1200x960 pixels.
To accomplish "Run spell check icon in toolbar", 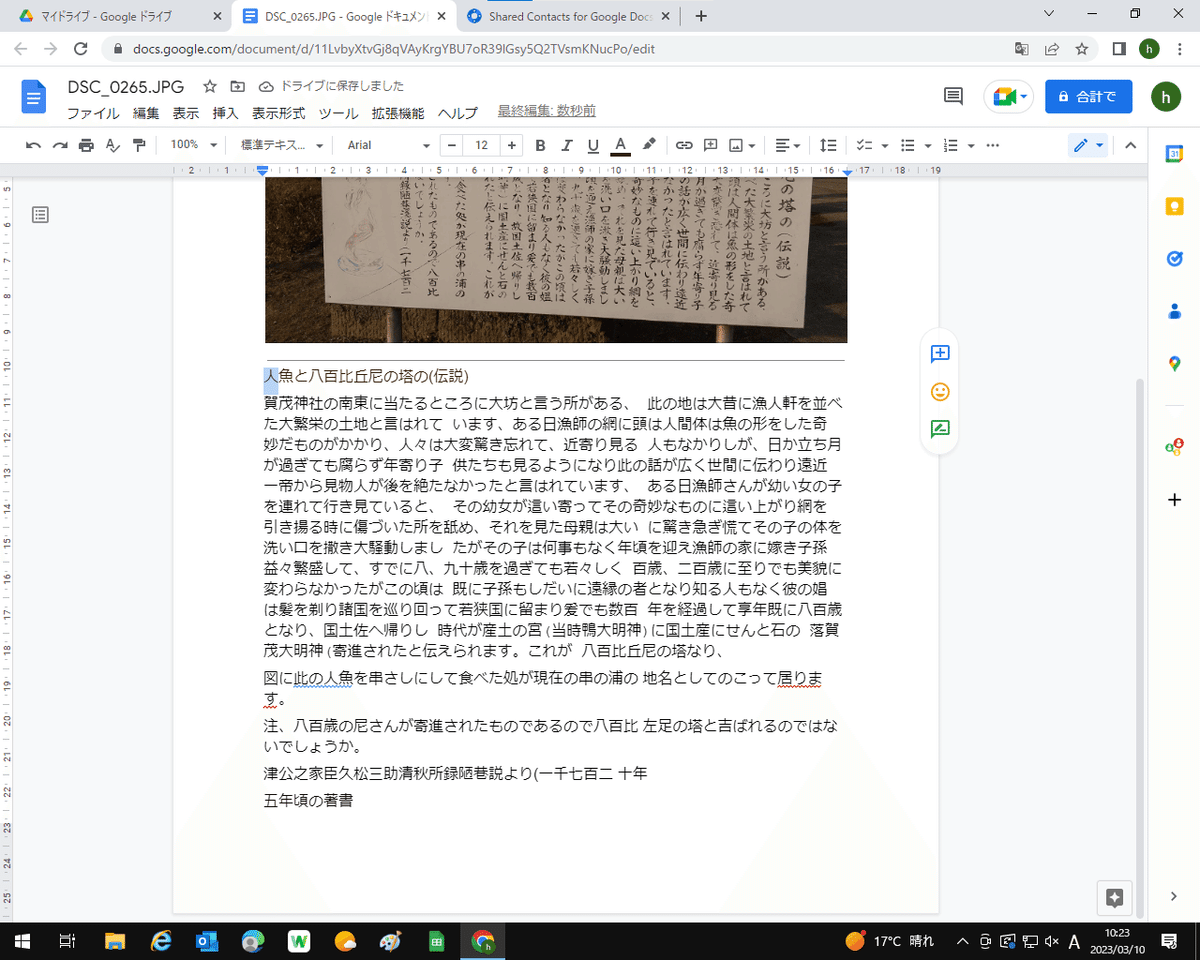I will 112,145.
